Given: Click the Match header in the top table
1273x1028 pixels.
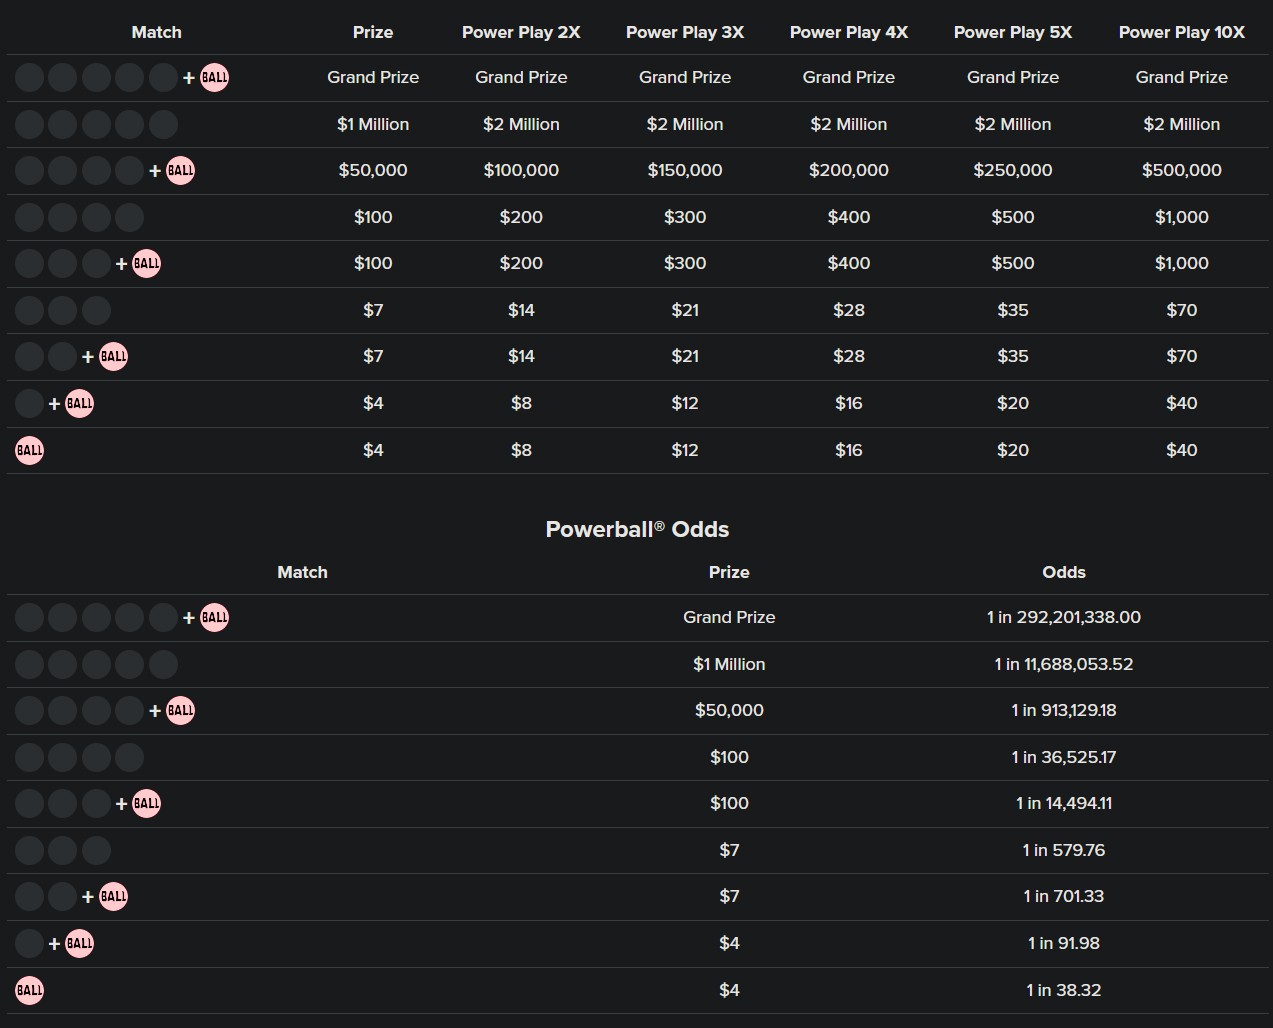Looking at the screenshot, I should 157,32.
